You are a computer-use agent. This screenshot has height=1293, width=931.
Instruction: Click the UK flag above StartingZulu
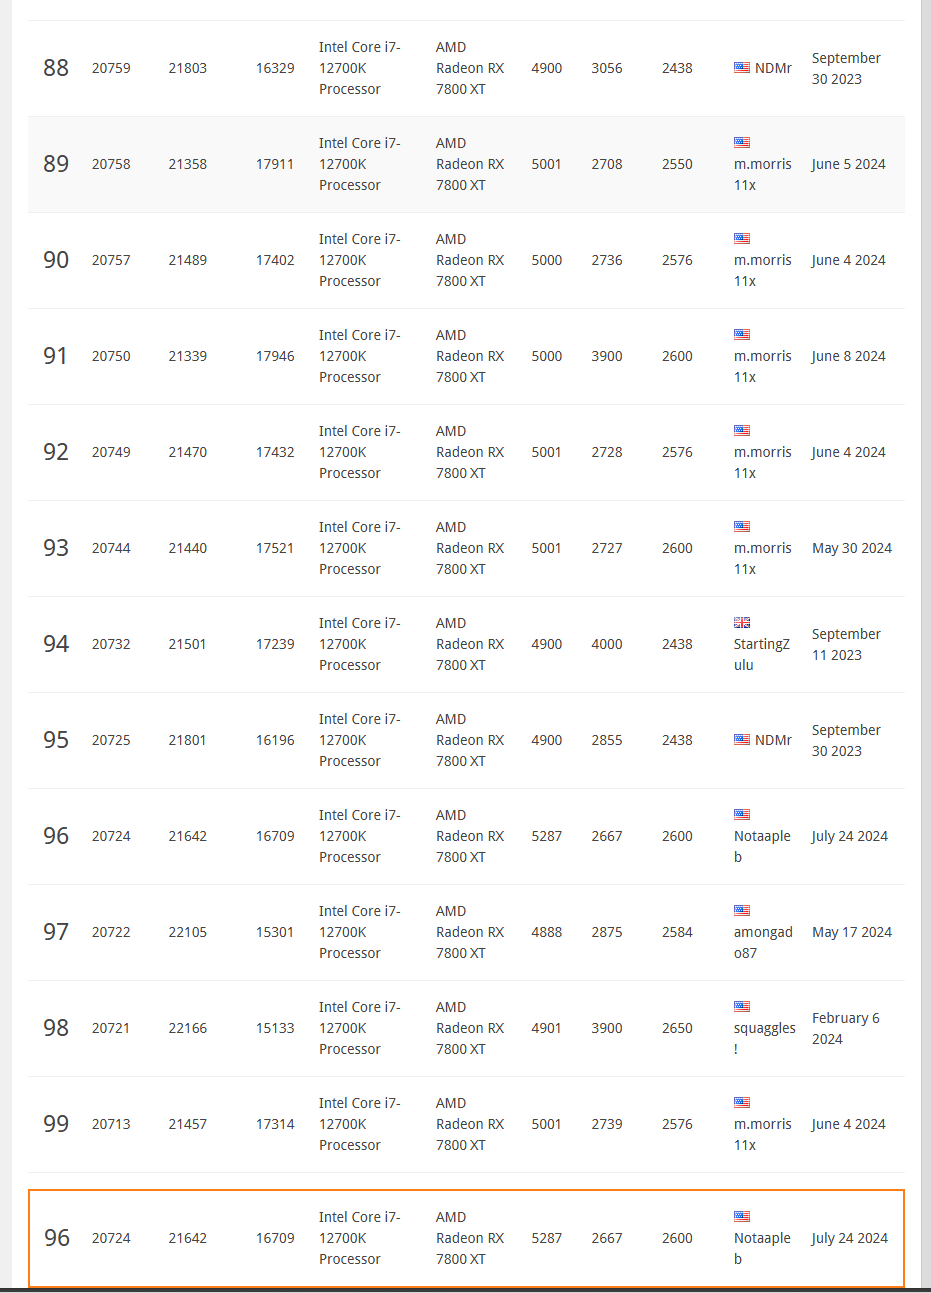(x=742, y=622)
